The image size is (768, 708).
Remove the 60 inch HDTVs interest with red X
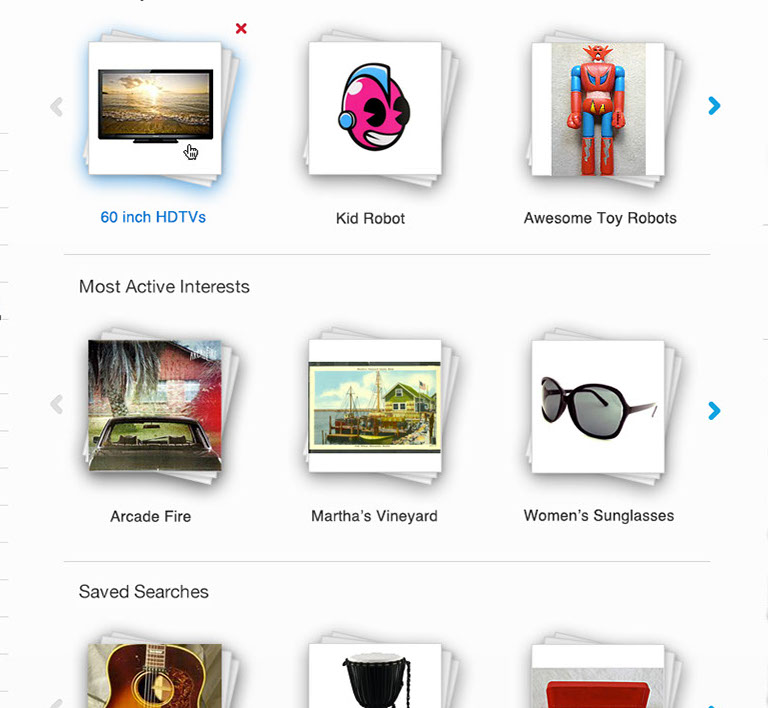(x=241, y=28)
